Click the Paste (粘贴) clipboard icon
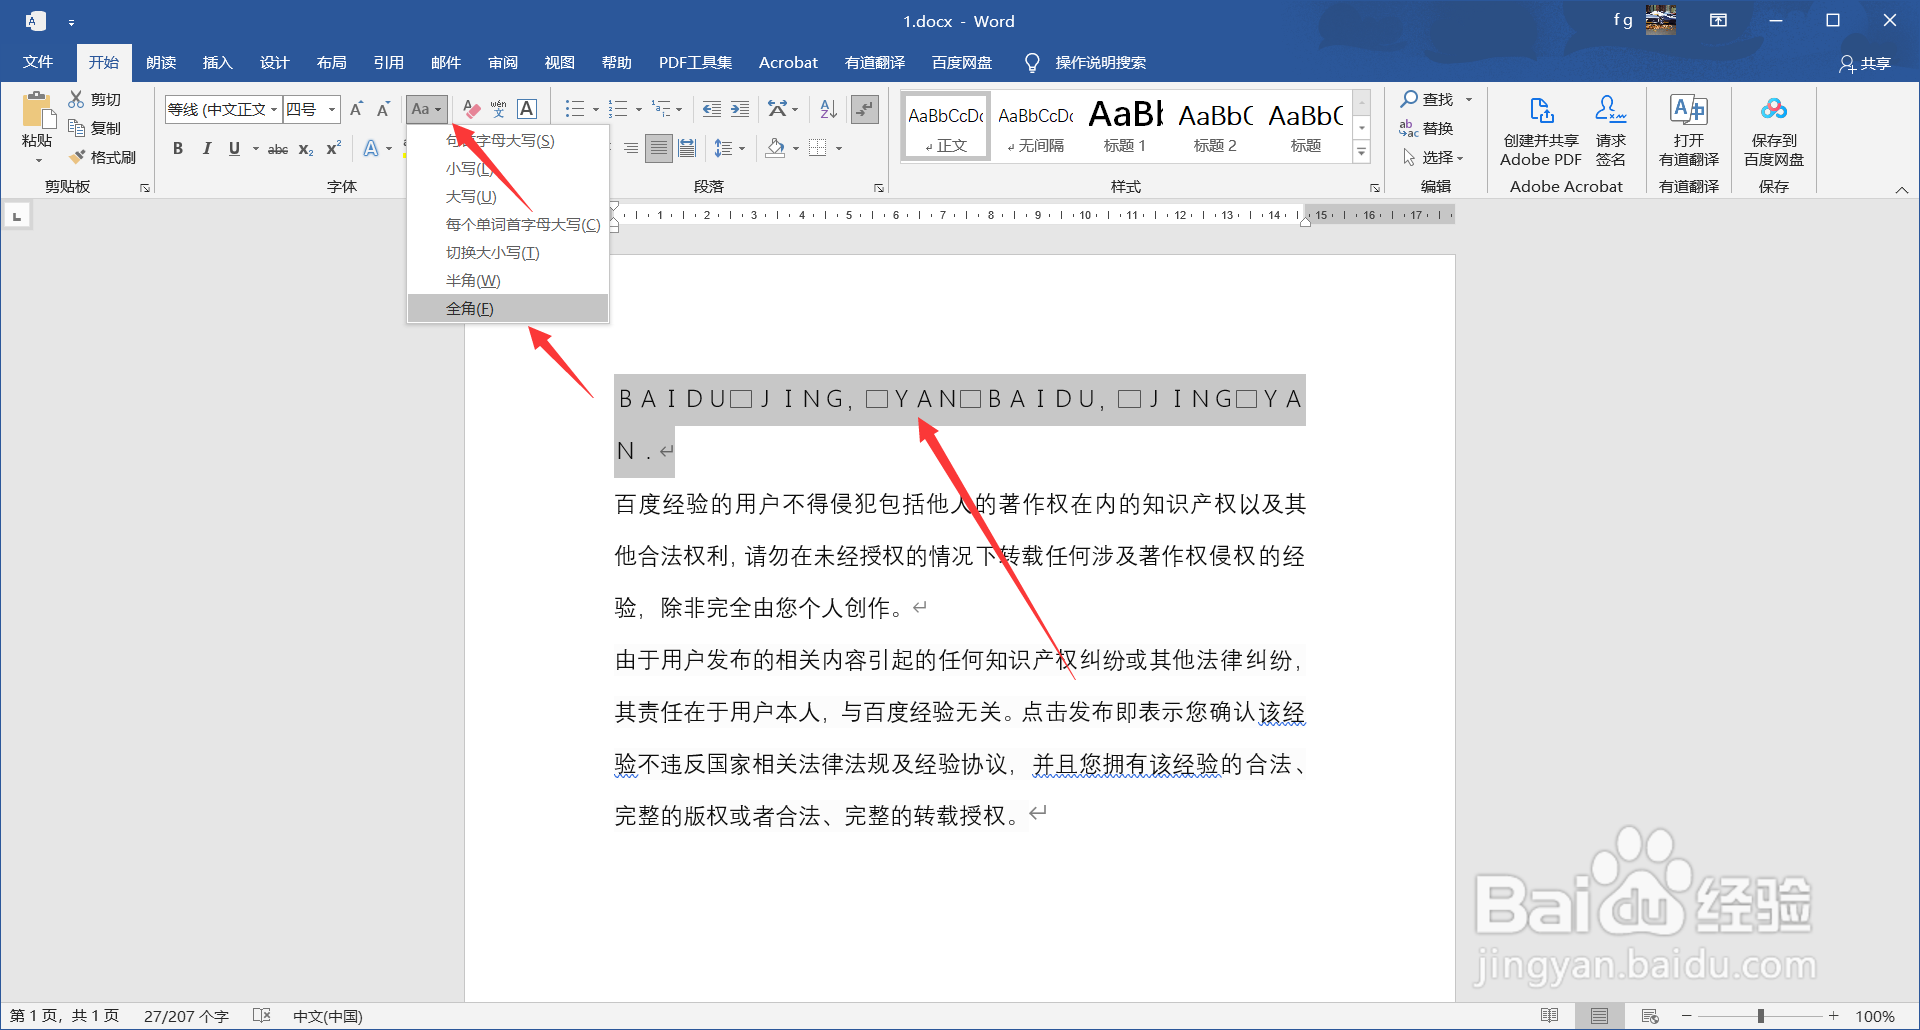This screenshot has width=1920, height=1030. (37, 110)
